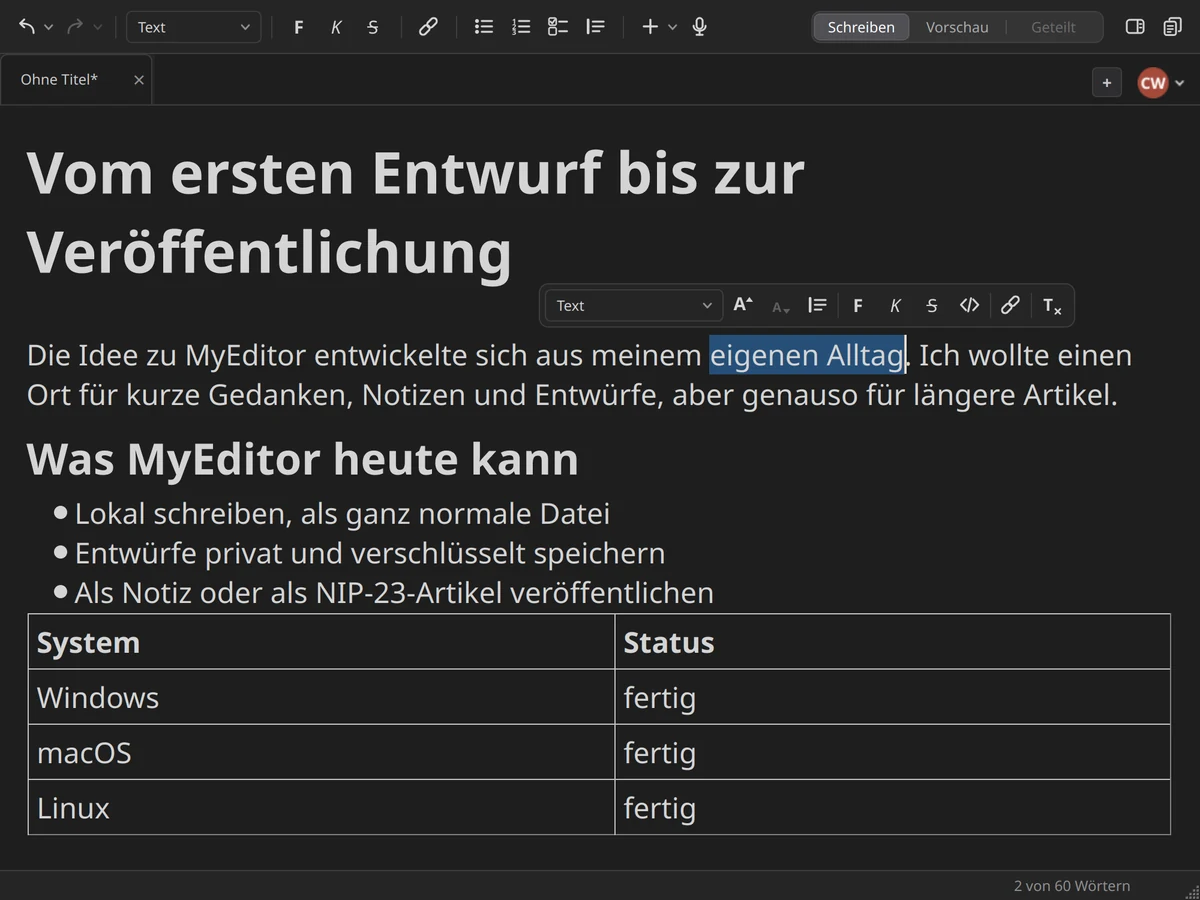
Task: Toggle bold (F) in the floating toolbar
Action: tap(857, 306)
